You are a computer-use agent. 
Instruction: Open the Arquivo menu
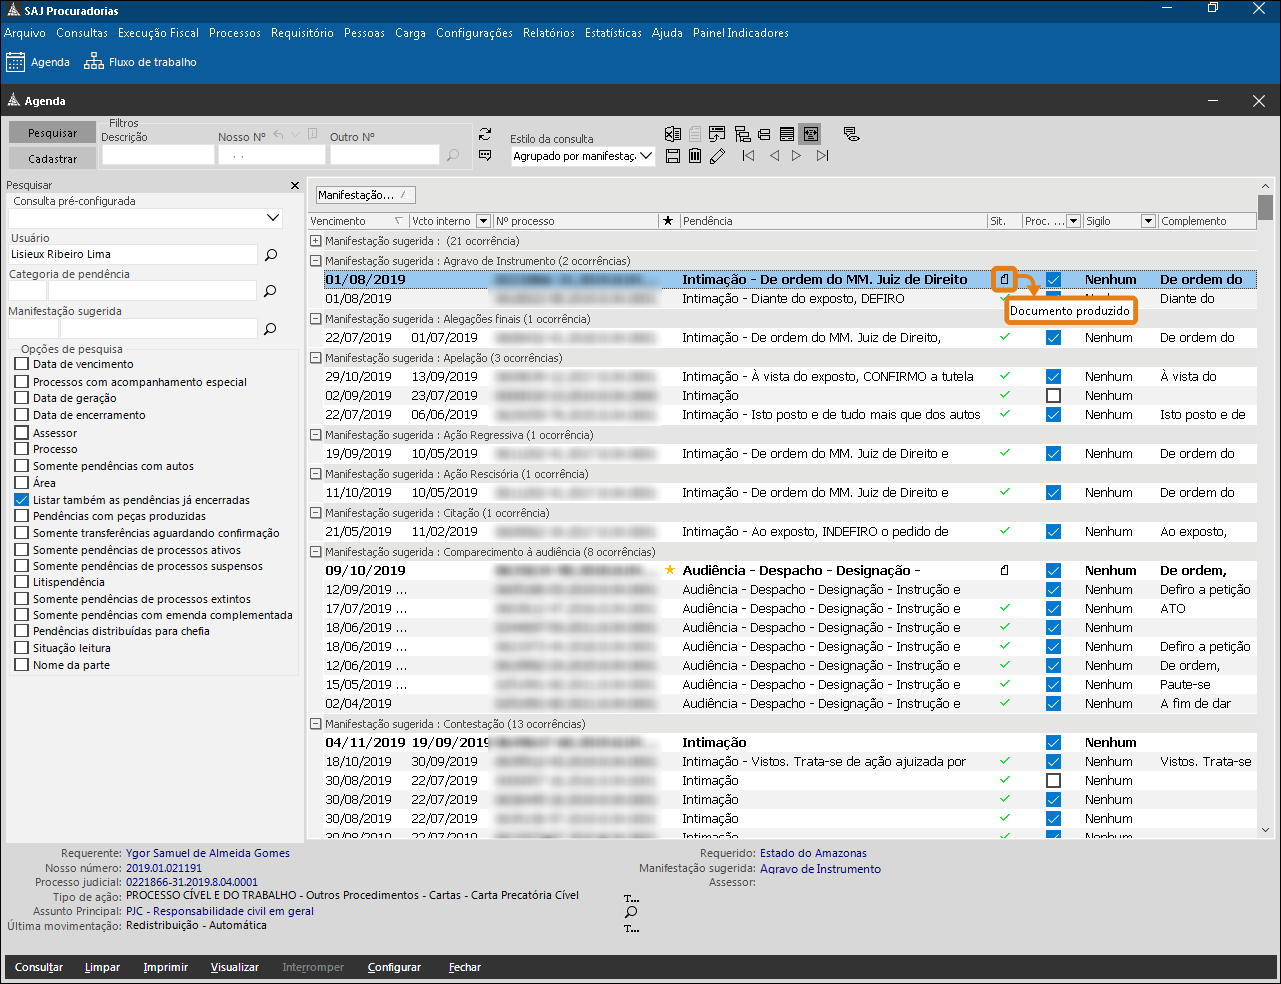coord(25,33)
